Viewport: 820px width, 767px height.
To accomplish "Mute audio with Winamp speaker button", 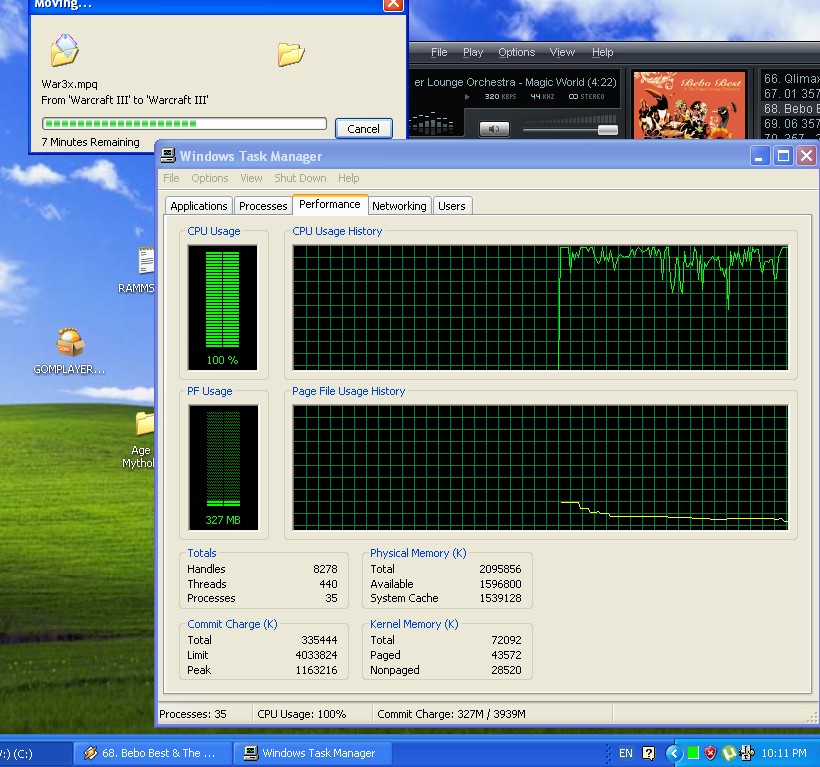I will pos(494,129).
